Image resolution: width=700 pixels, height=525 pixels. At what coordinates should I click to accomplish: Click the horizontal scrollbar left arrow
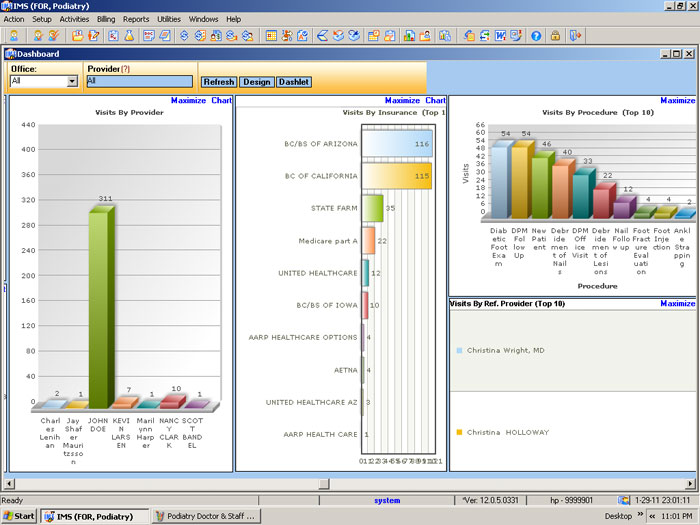pyautogui.click(x=9, y=483)
